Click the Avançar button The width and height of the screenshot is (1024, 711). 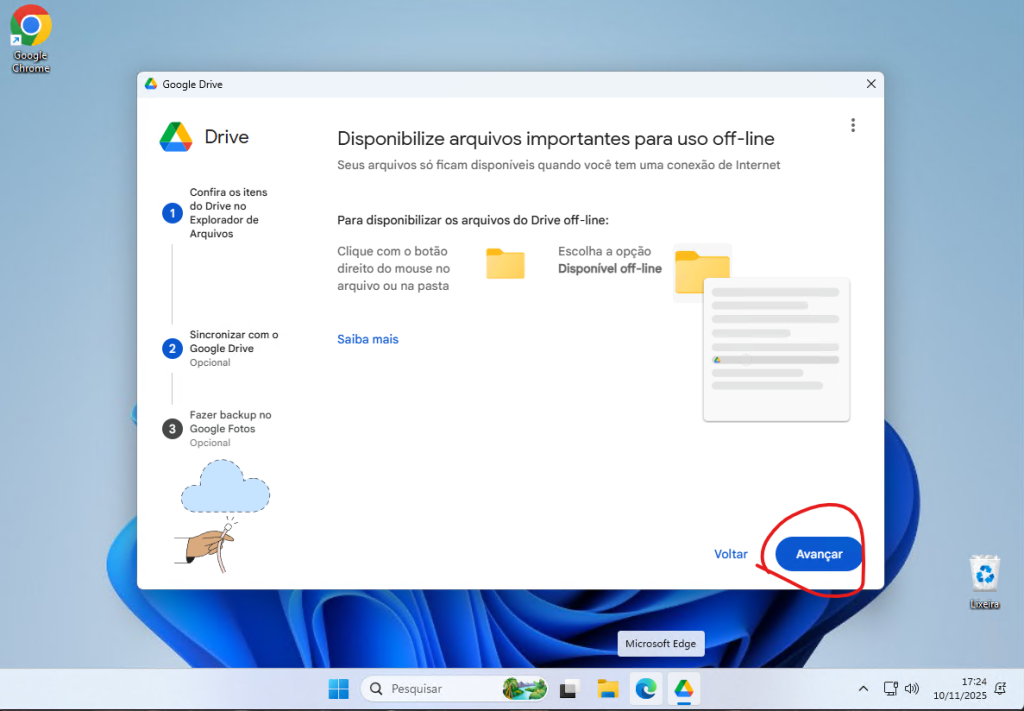(818, 554)
